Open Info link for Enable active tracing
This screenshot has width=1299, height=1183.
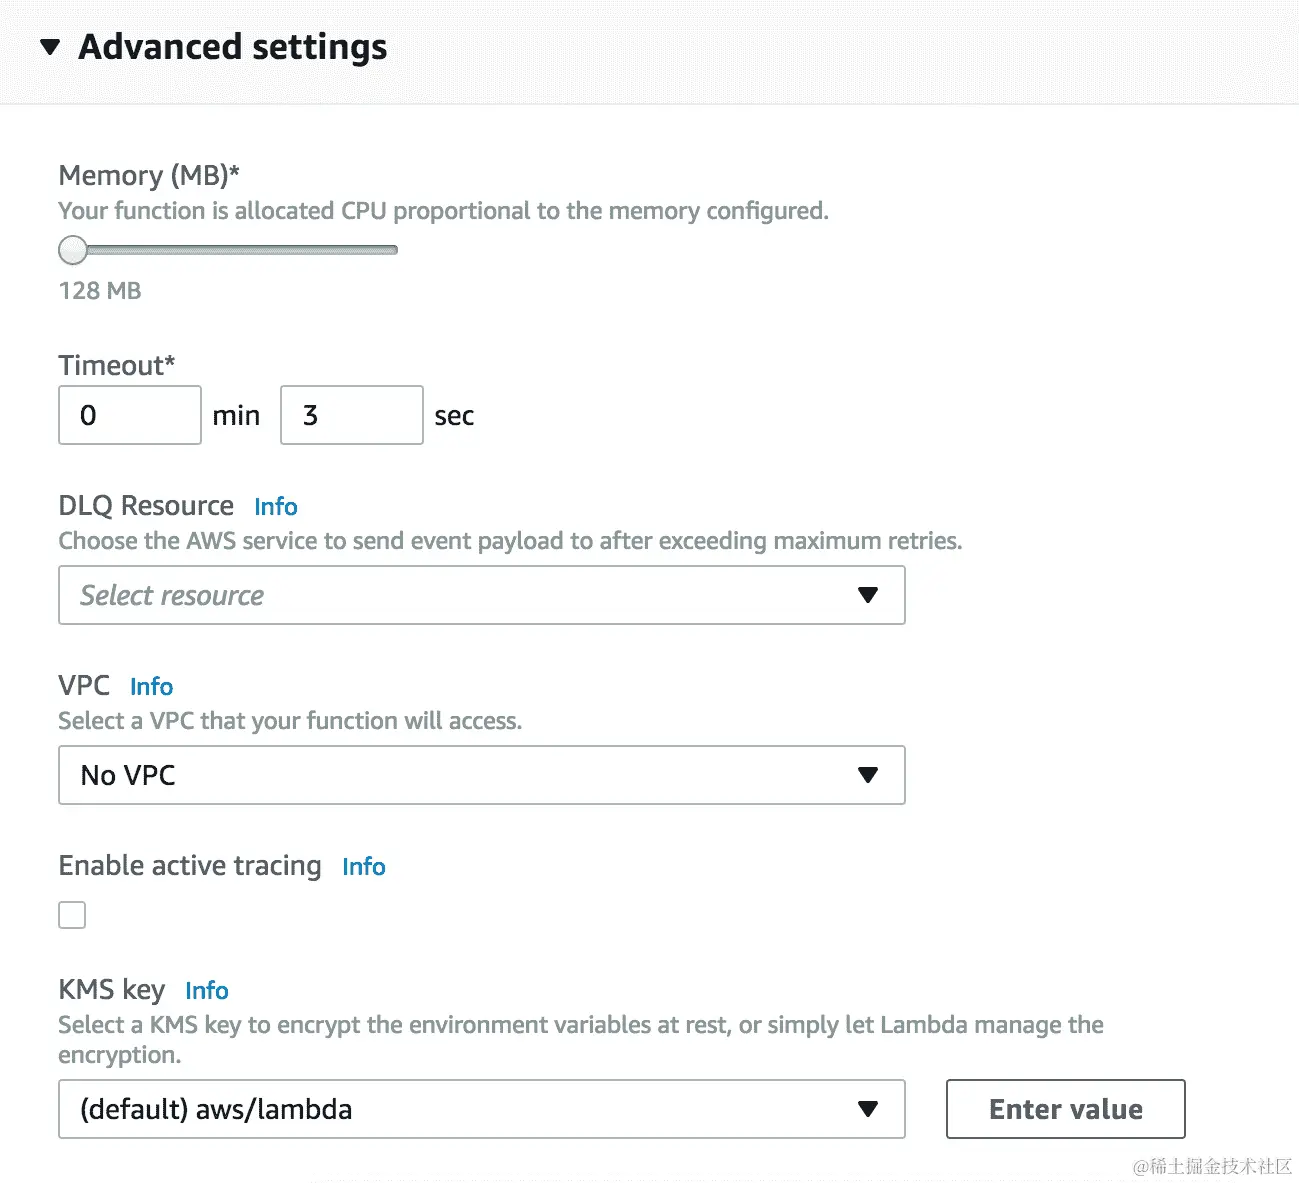[363, 867]
